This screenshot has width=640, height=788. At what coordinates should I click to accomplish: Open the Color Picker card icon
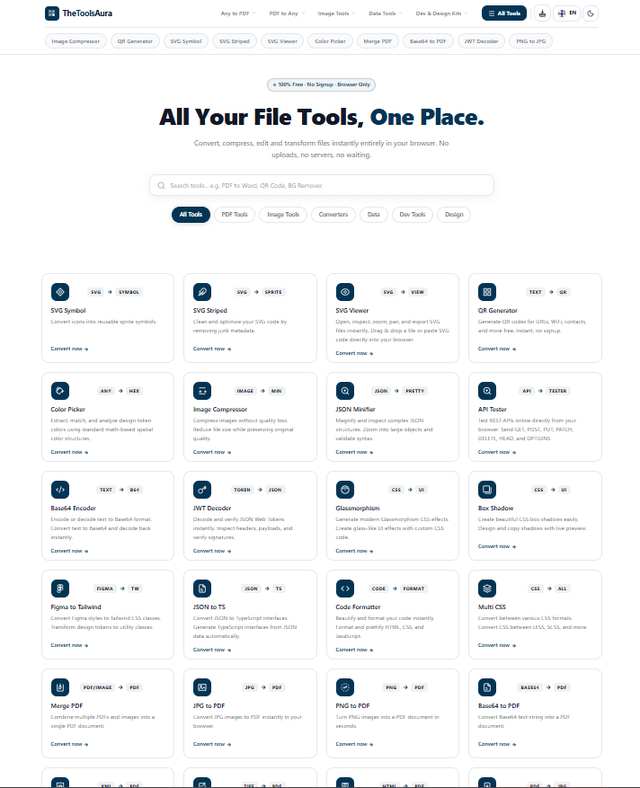pos(60,390)
